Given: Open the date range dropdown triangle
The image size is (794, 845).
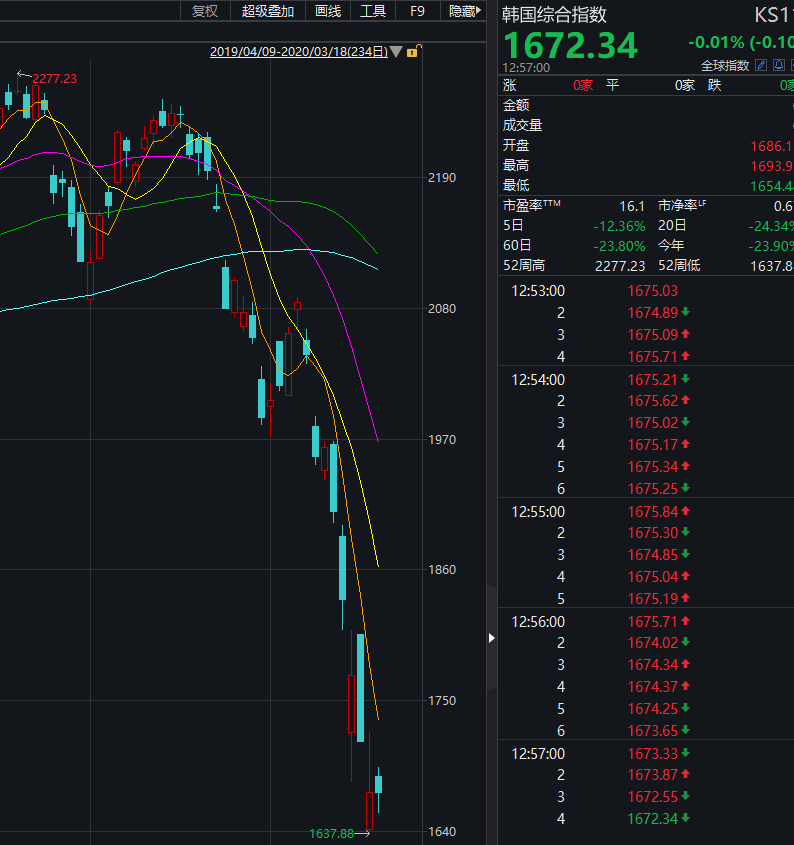Looking at the screenshot, I should 396,52.
